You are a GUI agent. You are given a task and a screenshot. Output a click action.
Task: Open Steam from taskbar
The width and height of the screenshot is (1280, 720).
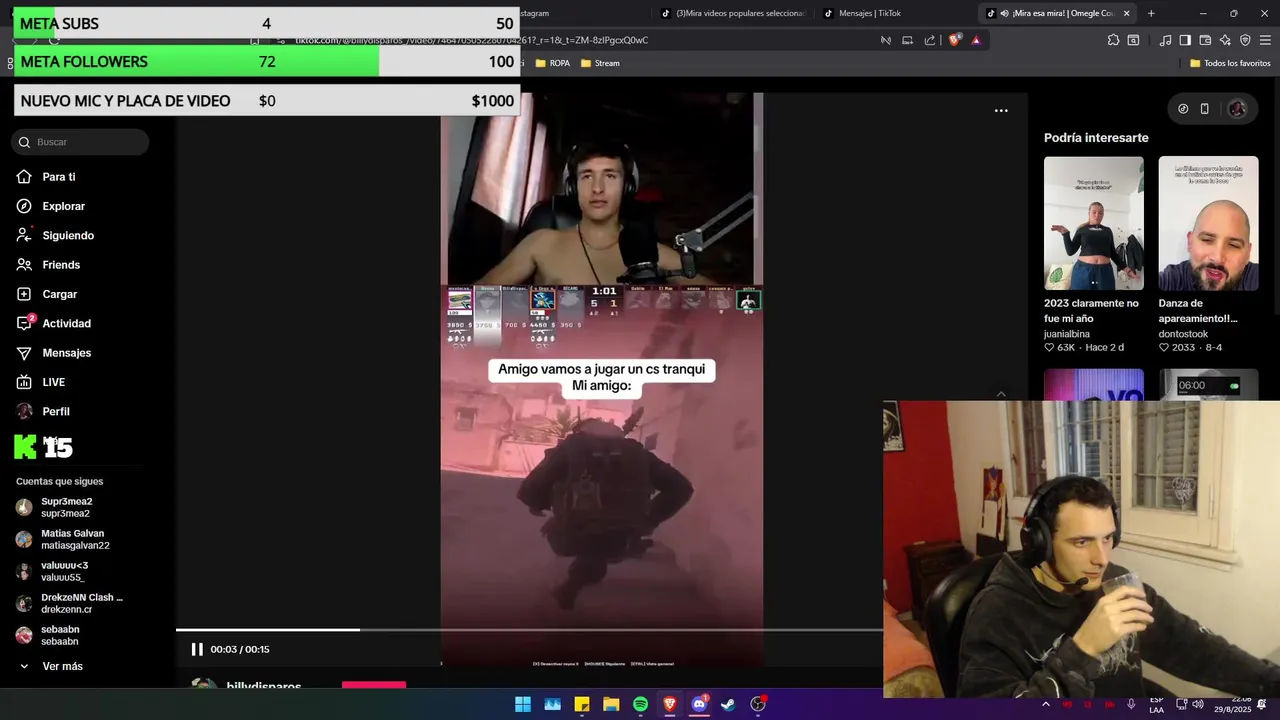(x=728, y=704)
